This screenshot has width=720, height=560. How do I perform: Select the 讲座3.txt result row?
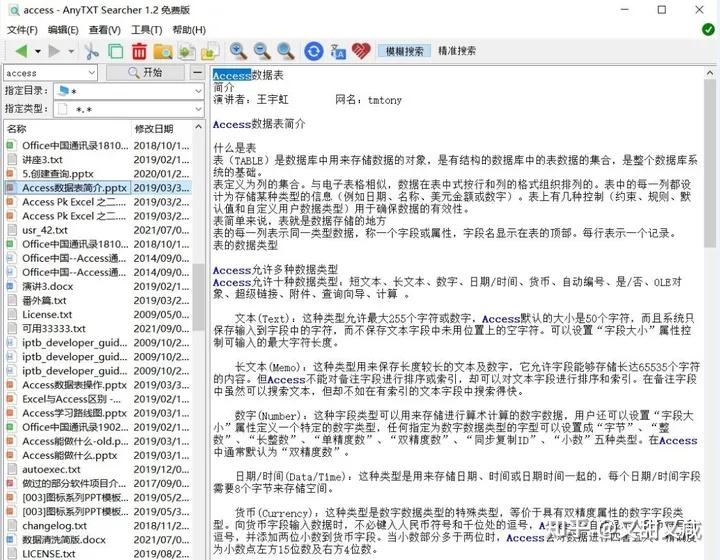pos(98,160)
